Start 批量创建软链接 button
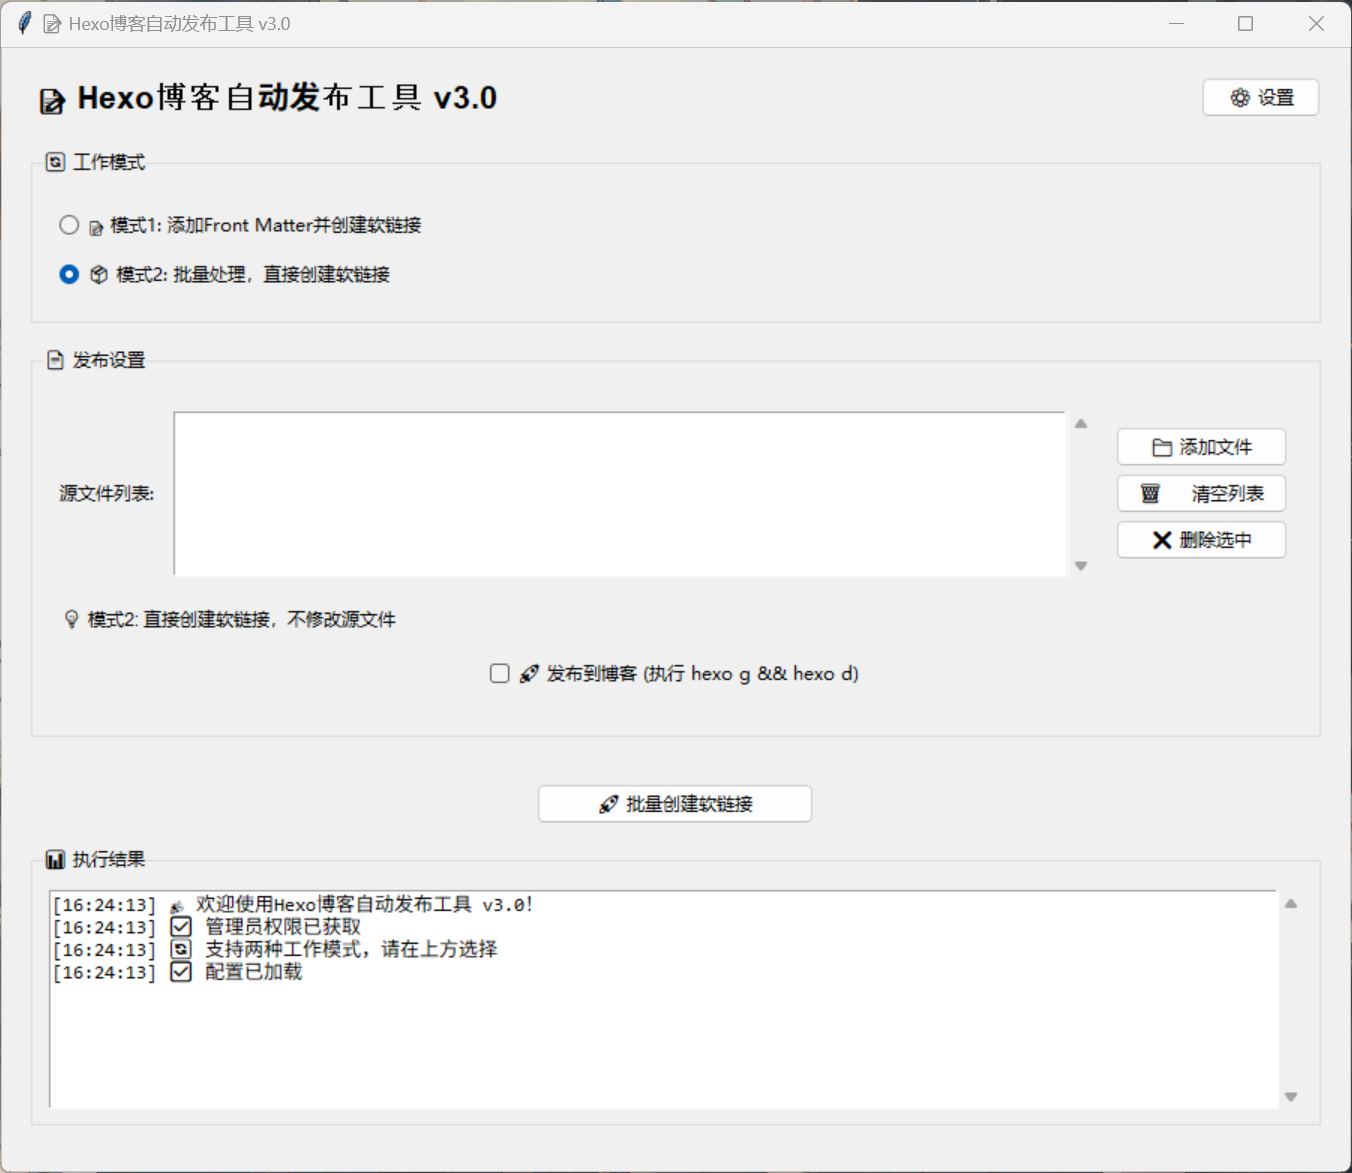The height and width of the screenshot is (1173, 1352). click(x=675, y=804)
